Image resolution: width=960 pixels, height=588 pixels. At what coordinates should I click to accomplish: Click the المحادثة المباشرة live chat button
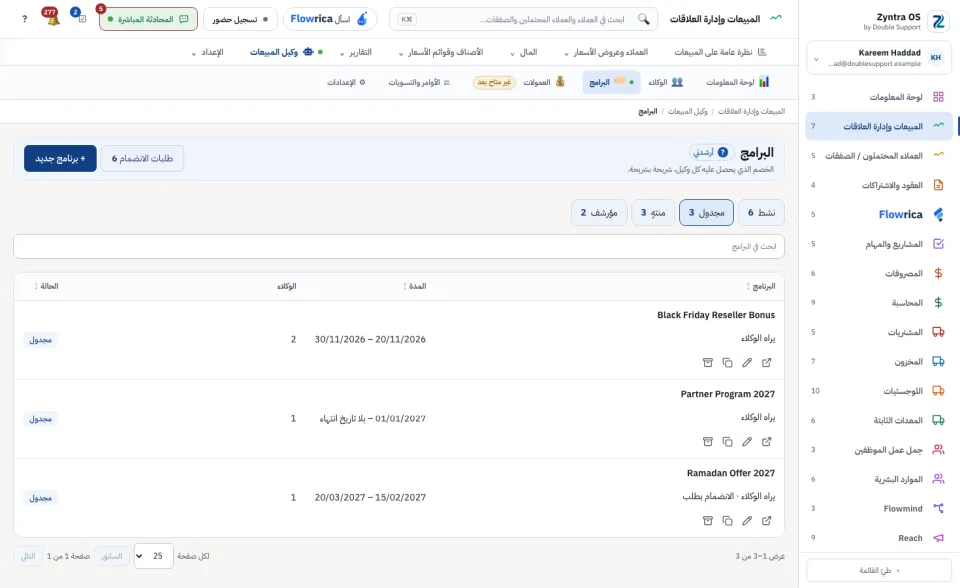pos(148,19)
